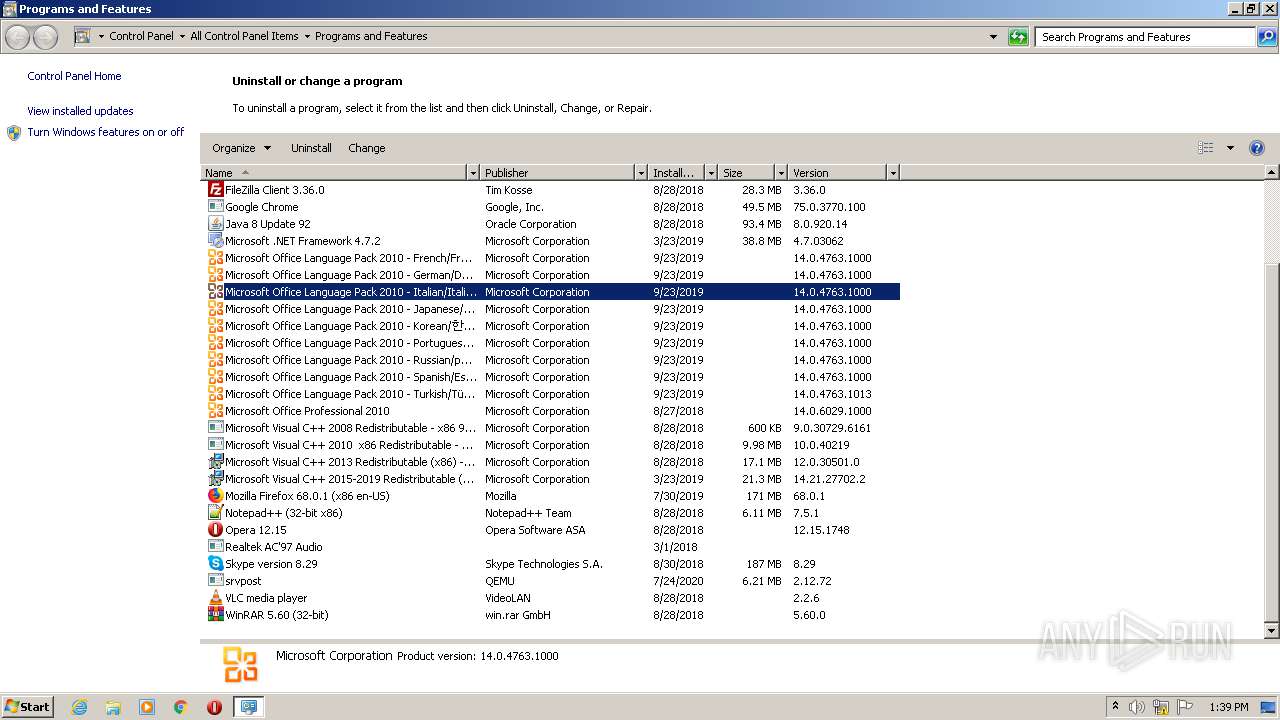Expand the Control Panel breadcrumb arrow
Screen dimensions: 1280x720
[182, 37]
